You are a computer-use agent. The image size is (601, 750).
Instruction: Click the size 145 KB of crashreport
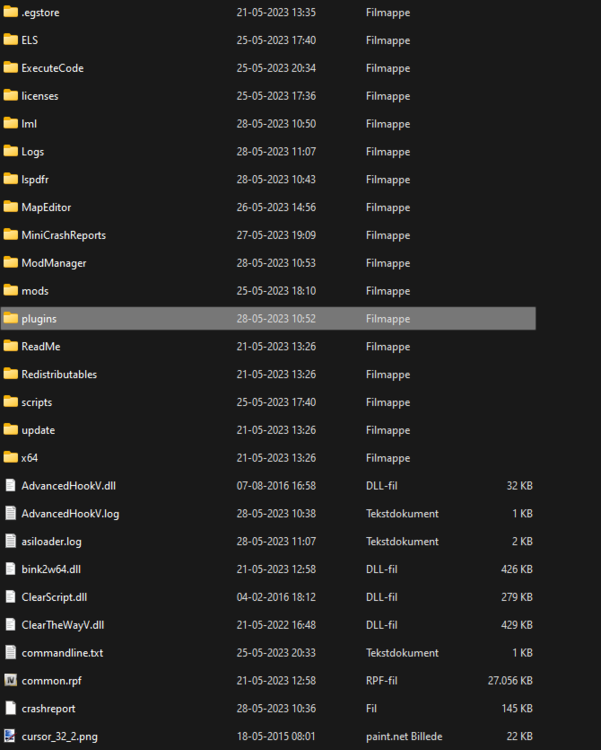click(x=517, y=708)
